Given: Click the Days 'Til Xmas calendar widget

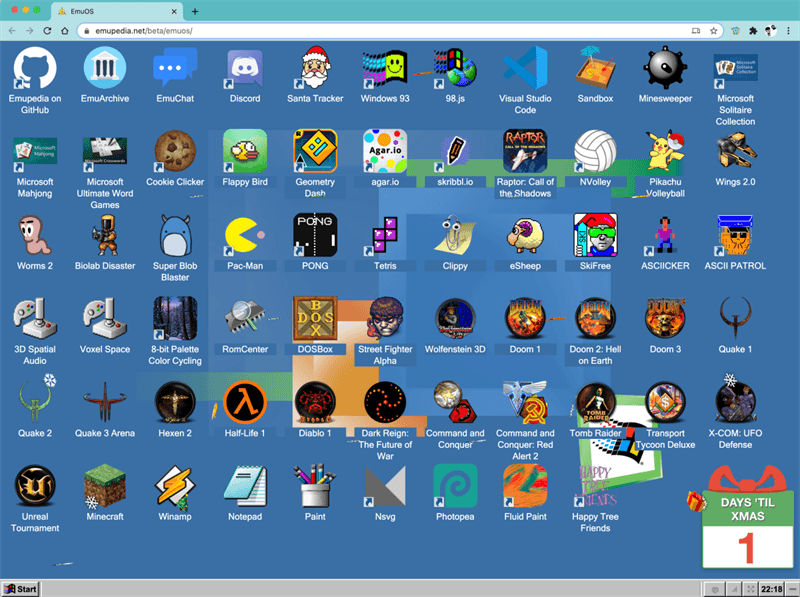Looking at the screenshot, I should pos(747,518).
